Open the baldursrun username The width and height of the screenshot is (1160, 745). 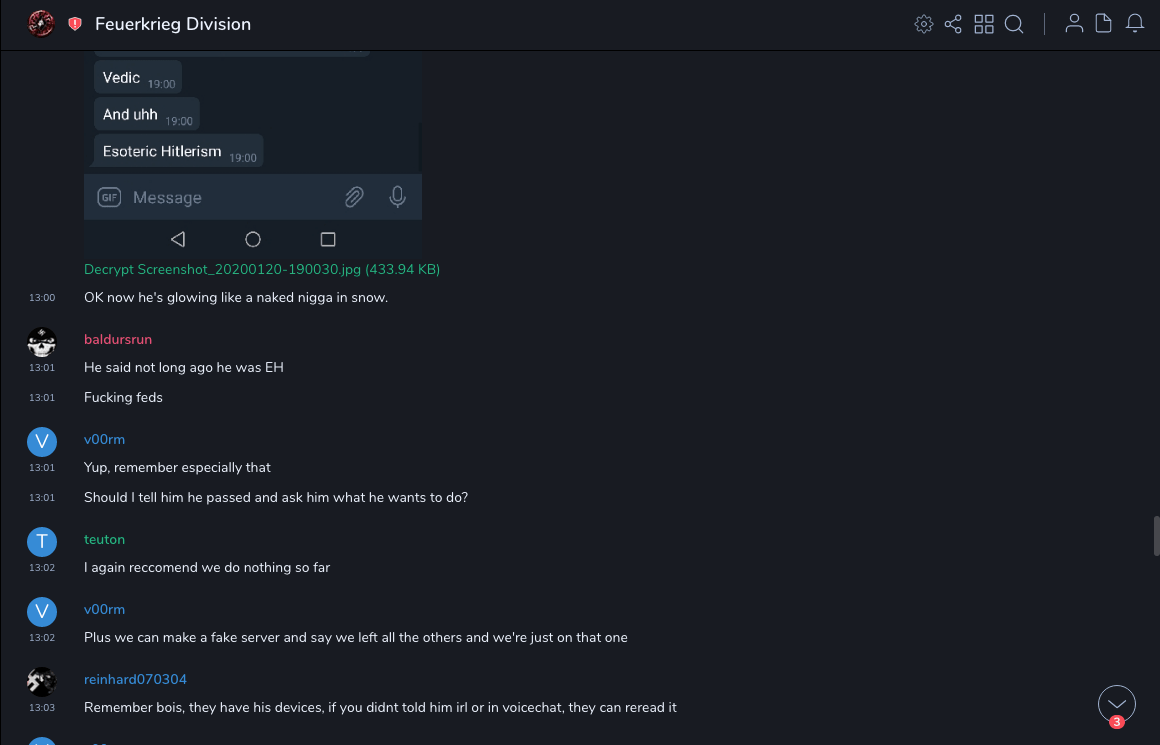click(x=118, y=339)
